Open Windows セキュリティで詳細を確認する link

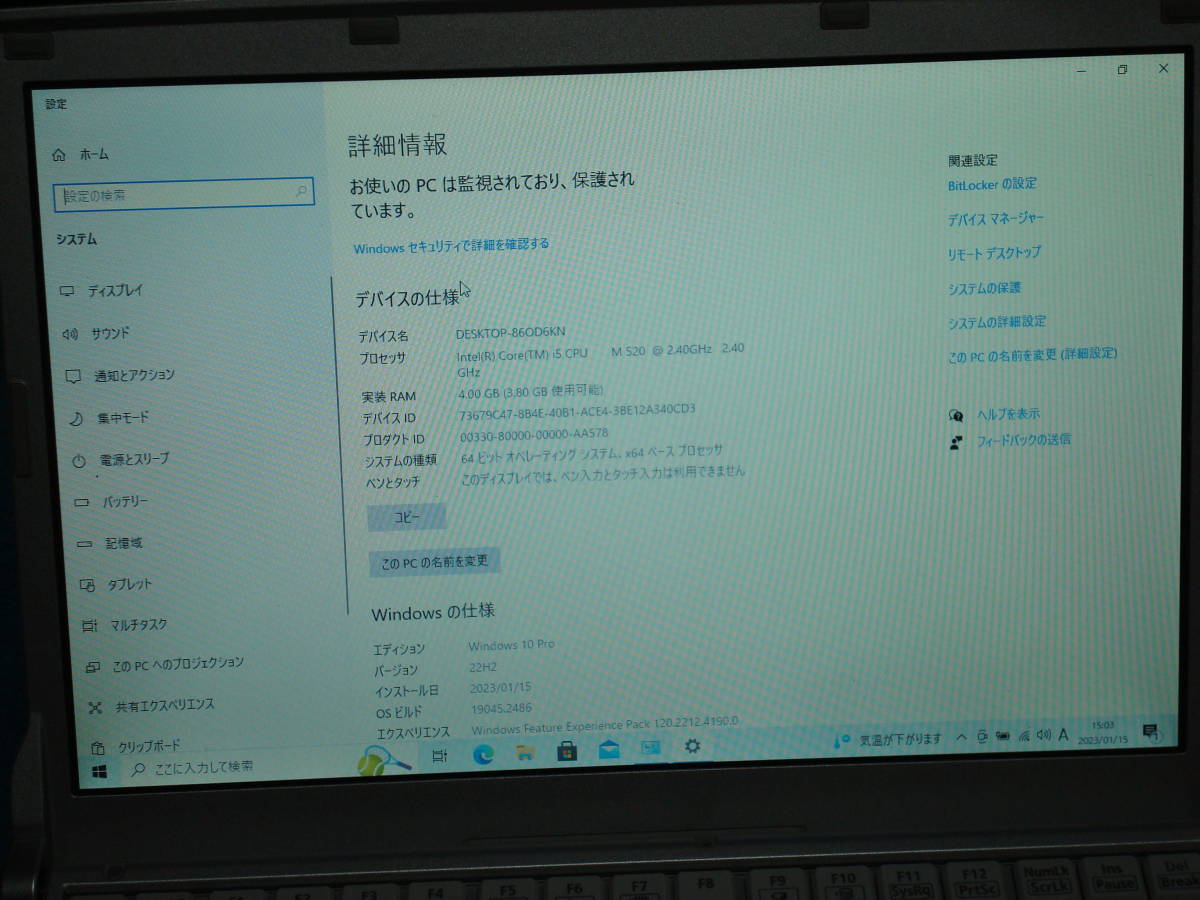[x=451, y=245]
